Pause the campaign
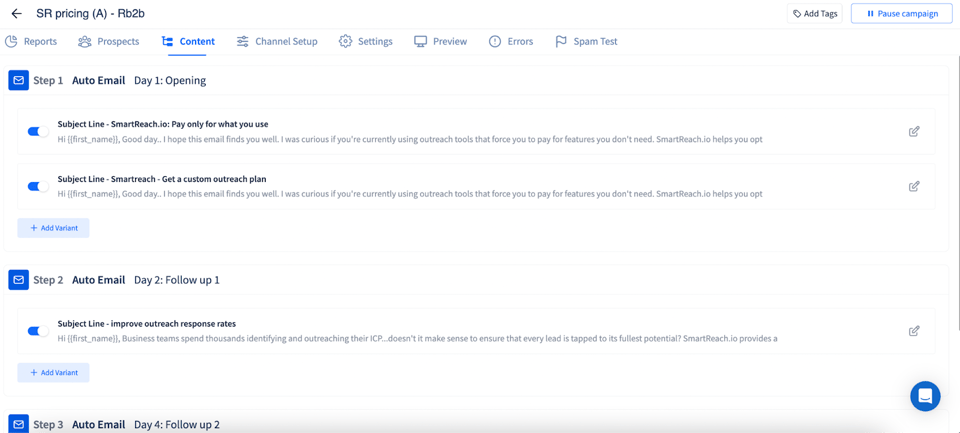The width and height of the screenshot is (960, 433). pos(902,13)
